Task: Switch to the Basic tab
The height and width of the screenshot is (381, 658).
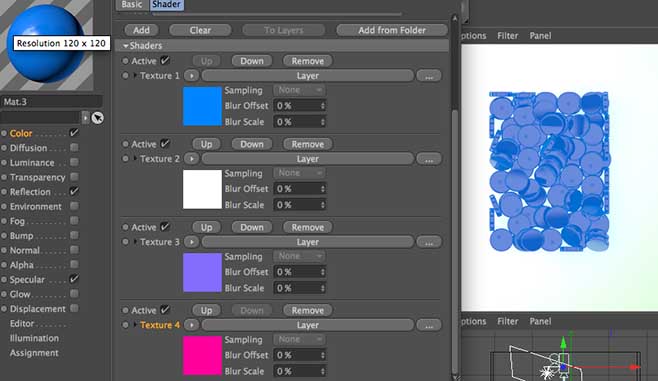Action: [132, 5]
